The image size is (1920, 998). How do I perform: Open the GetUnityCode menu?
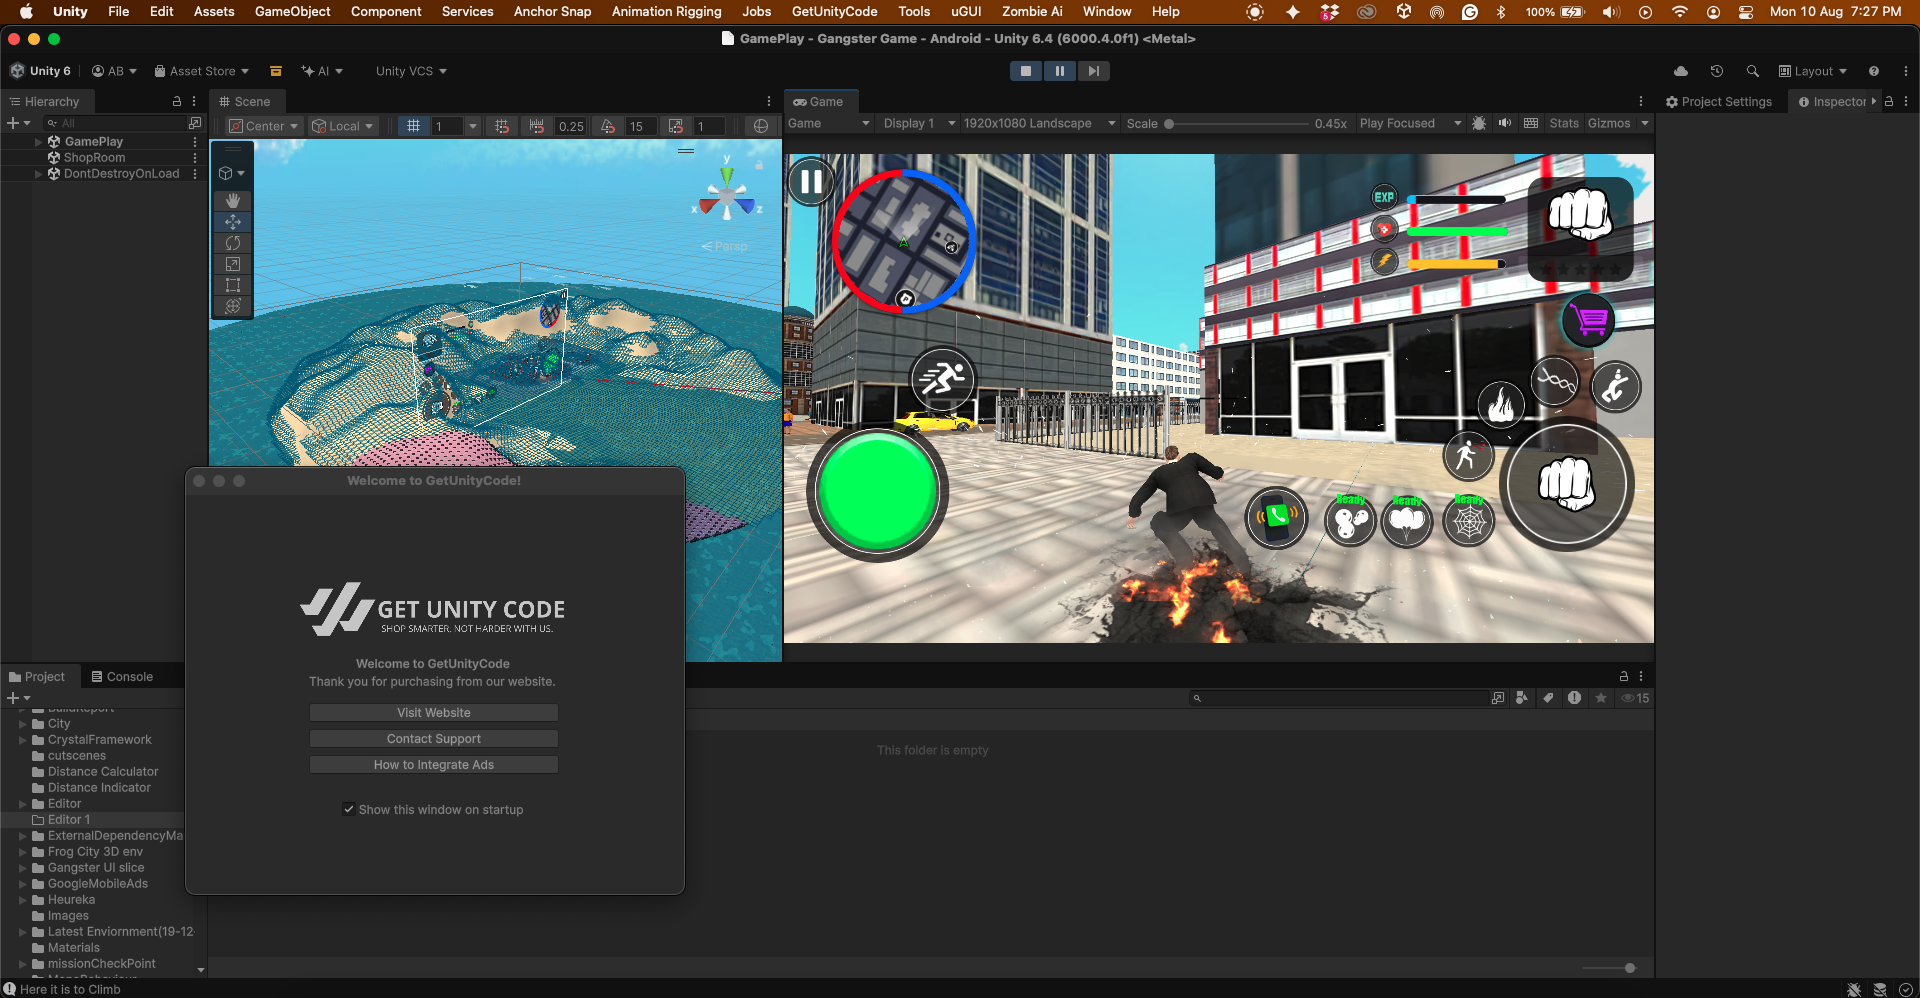(x=834, y=12)
